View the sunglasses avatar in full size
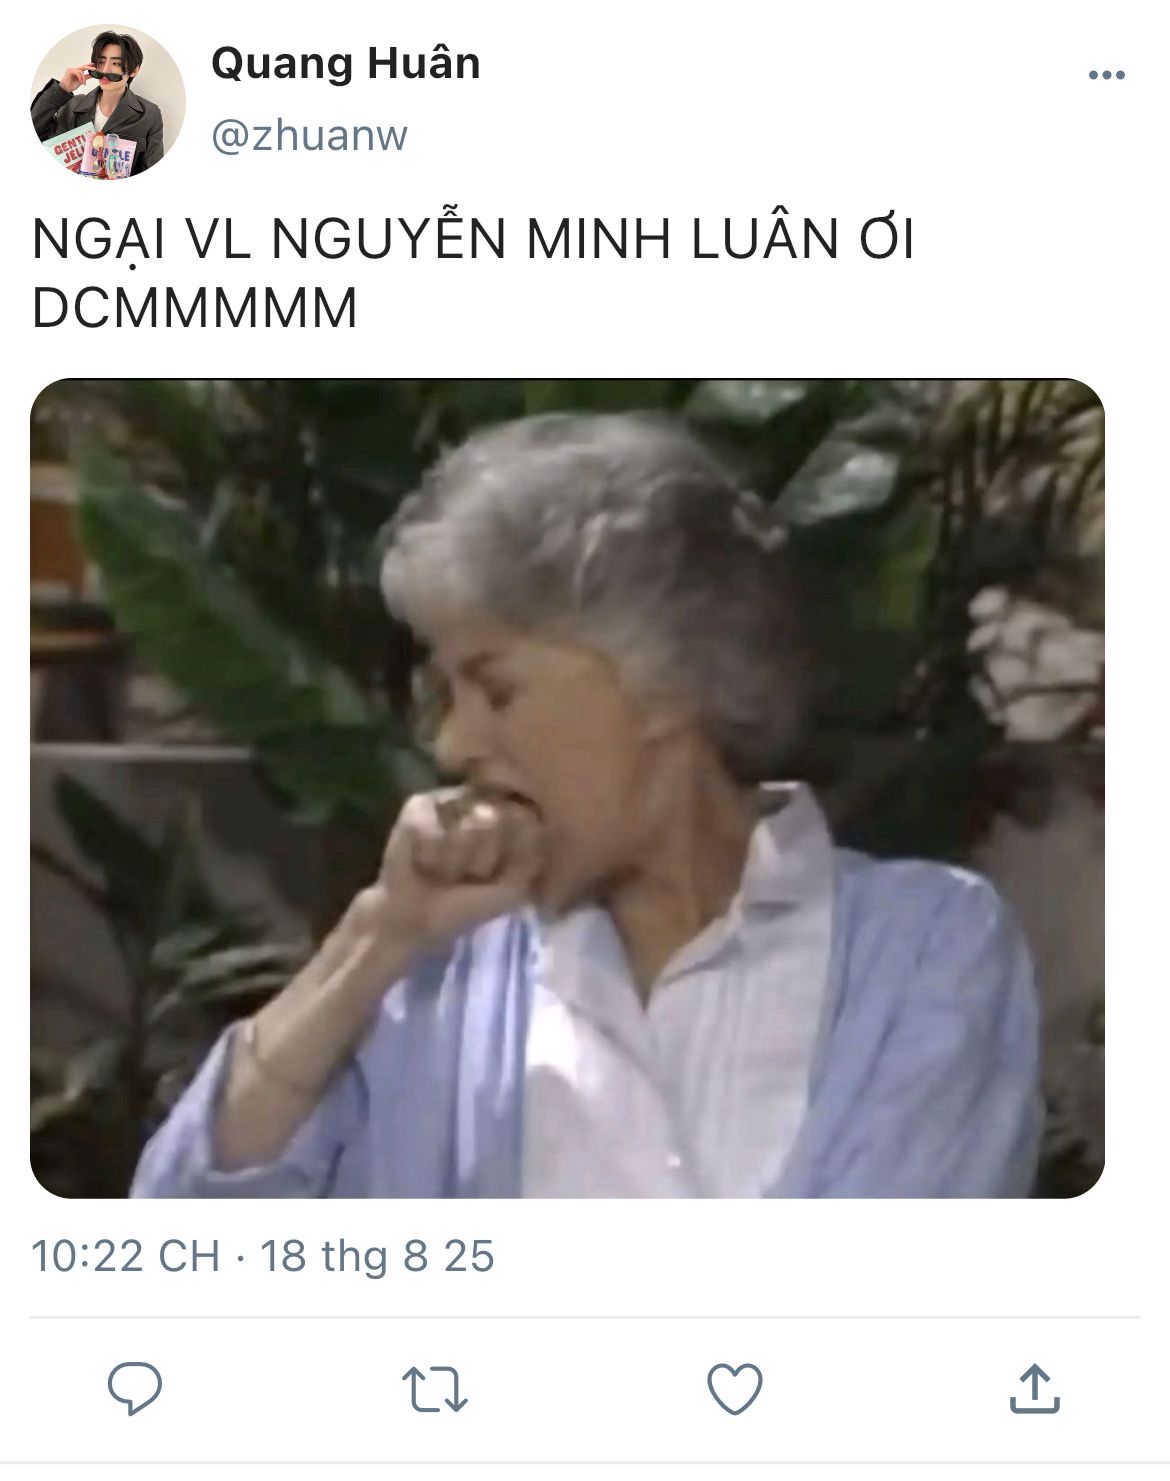Viewport: 1170px width, 1481px height. click(108, 102)
